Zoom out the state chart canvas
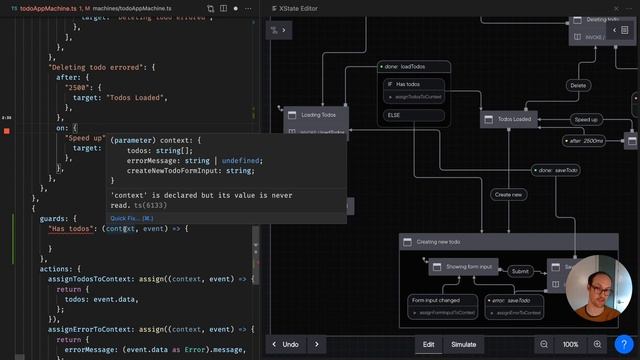Image resolution: width=640 pixels, height=360 pixels. pos(544,344)
